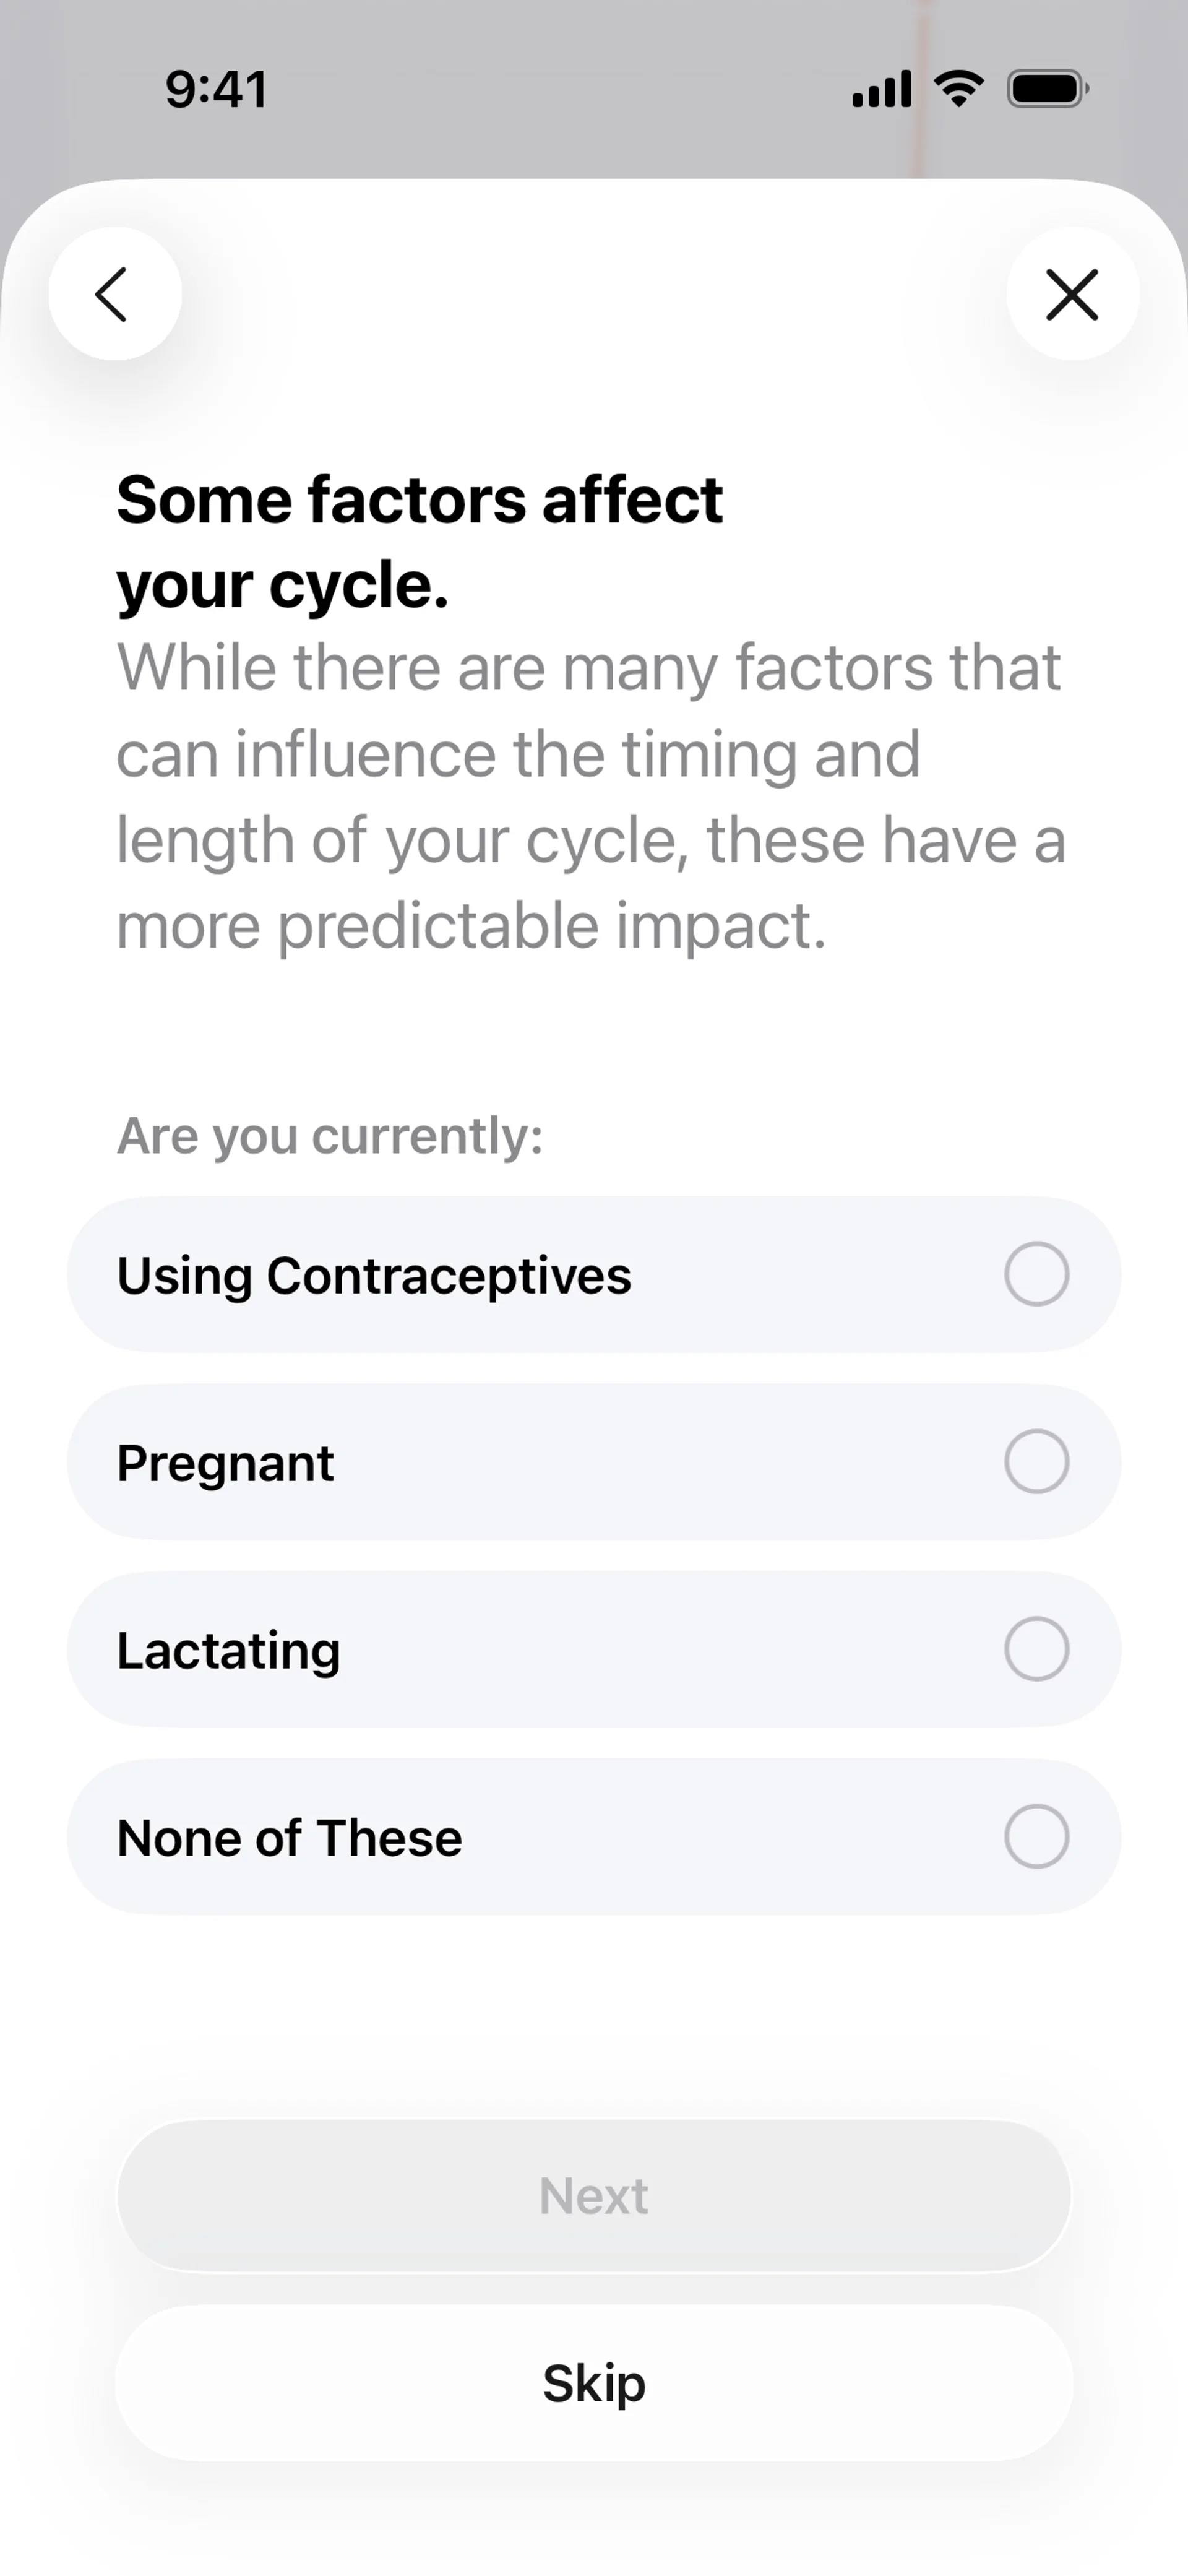Go back using the left chevron icon
Viewport: 1188px width, 2576px height.
[114, 294]
